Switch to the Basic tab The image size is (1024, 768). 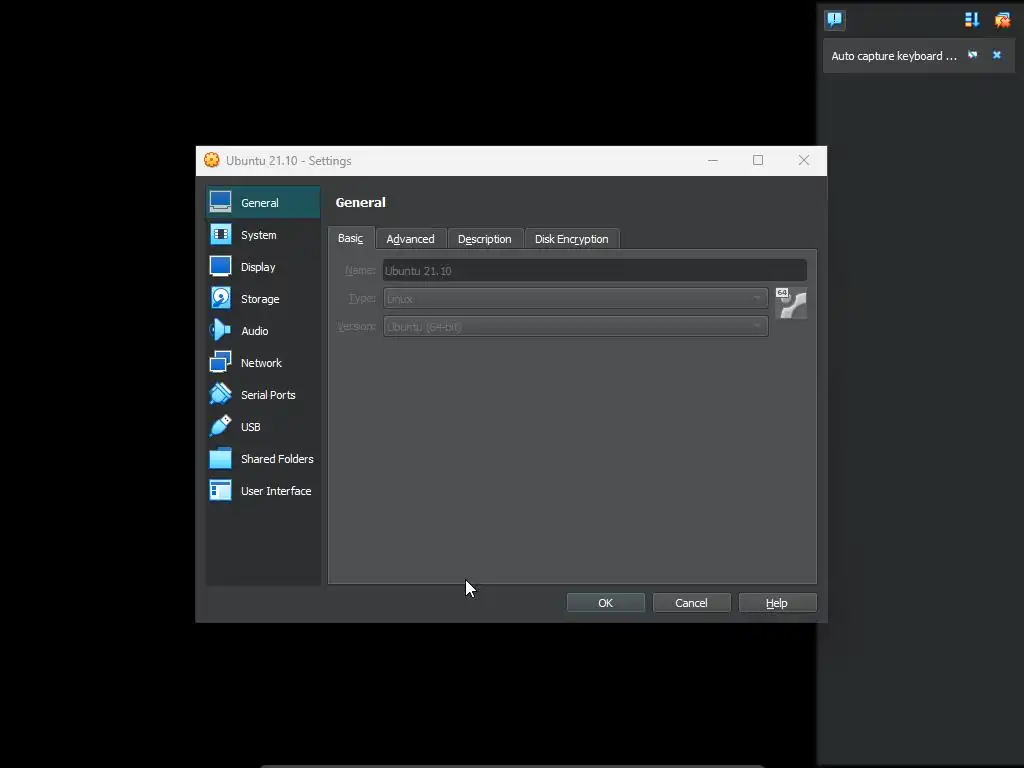click(351, 238)
